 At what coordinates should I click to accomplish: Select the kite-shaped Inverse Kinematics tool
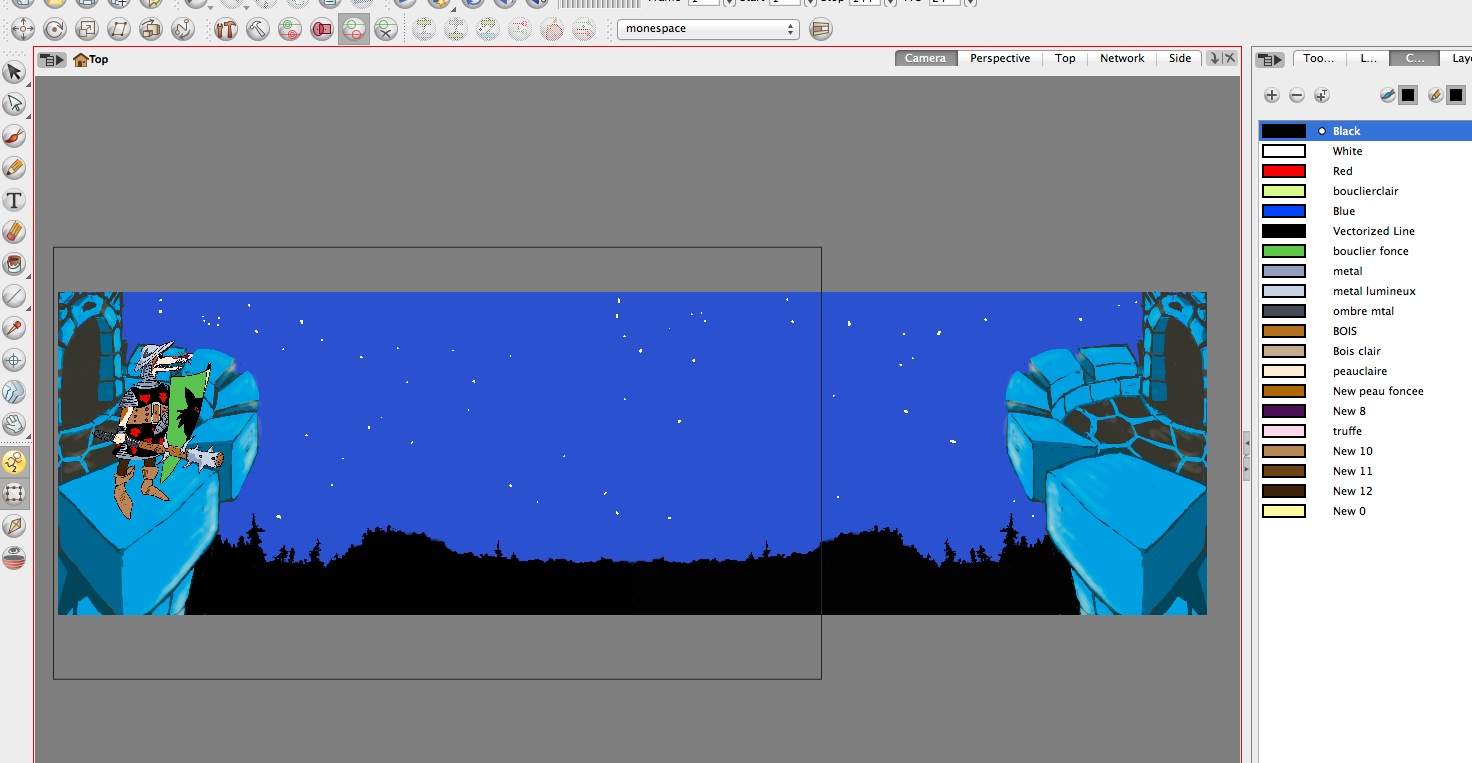click(14, 525)
